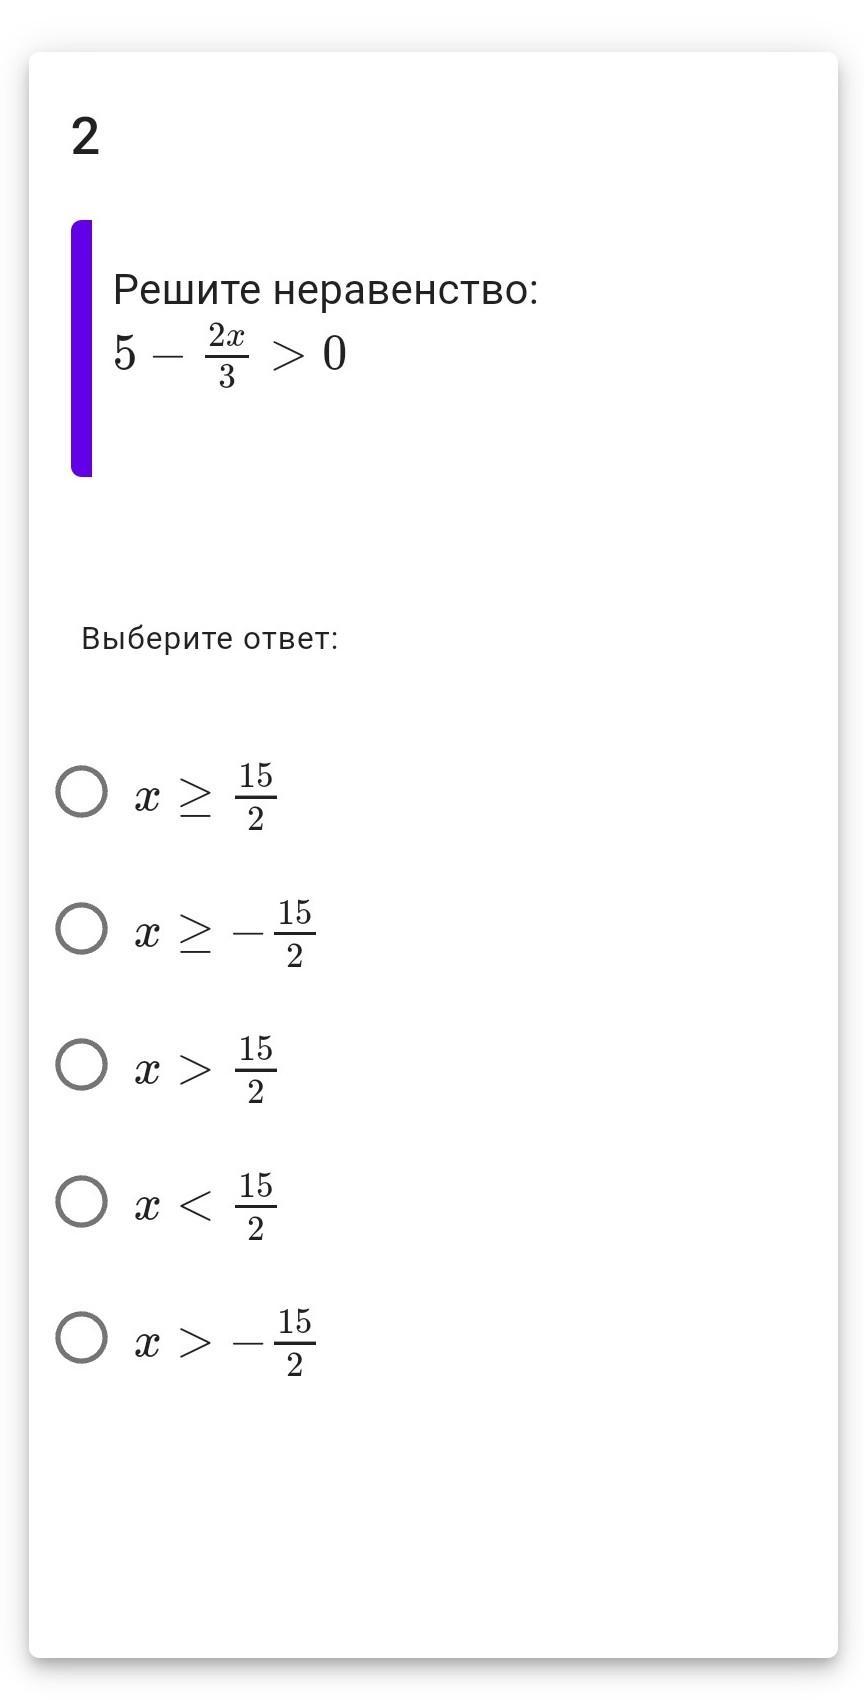The height and width of the screenshot is (1700, 864).
Task: Click the zero in the inequality
Action: [x=335, y=354]
